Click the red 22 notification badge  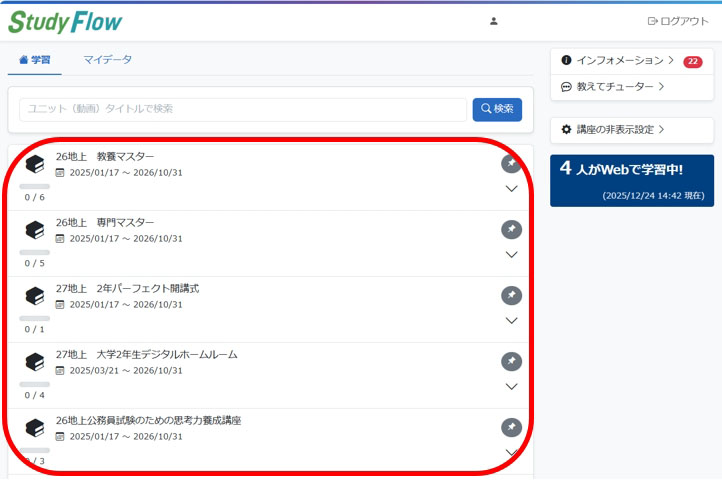693,61
